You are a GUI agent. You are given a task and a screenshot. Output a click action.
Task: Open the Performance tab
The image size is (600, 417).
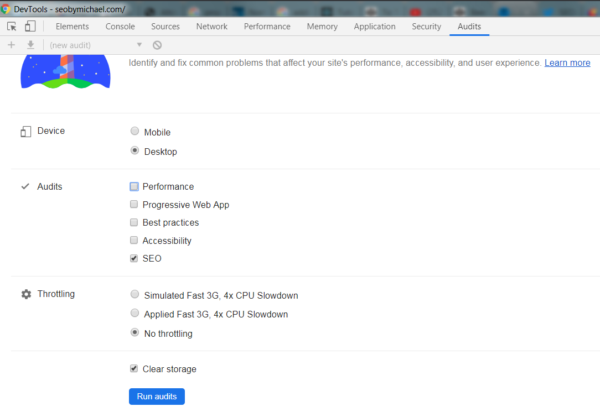(267, 26)
